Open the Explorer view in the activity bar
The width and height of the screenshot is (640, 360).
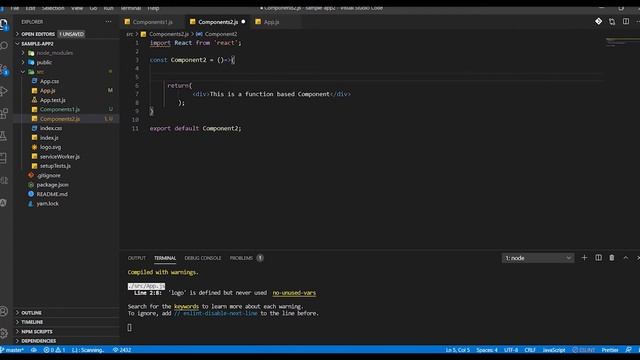point(4,24)
